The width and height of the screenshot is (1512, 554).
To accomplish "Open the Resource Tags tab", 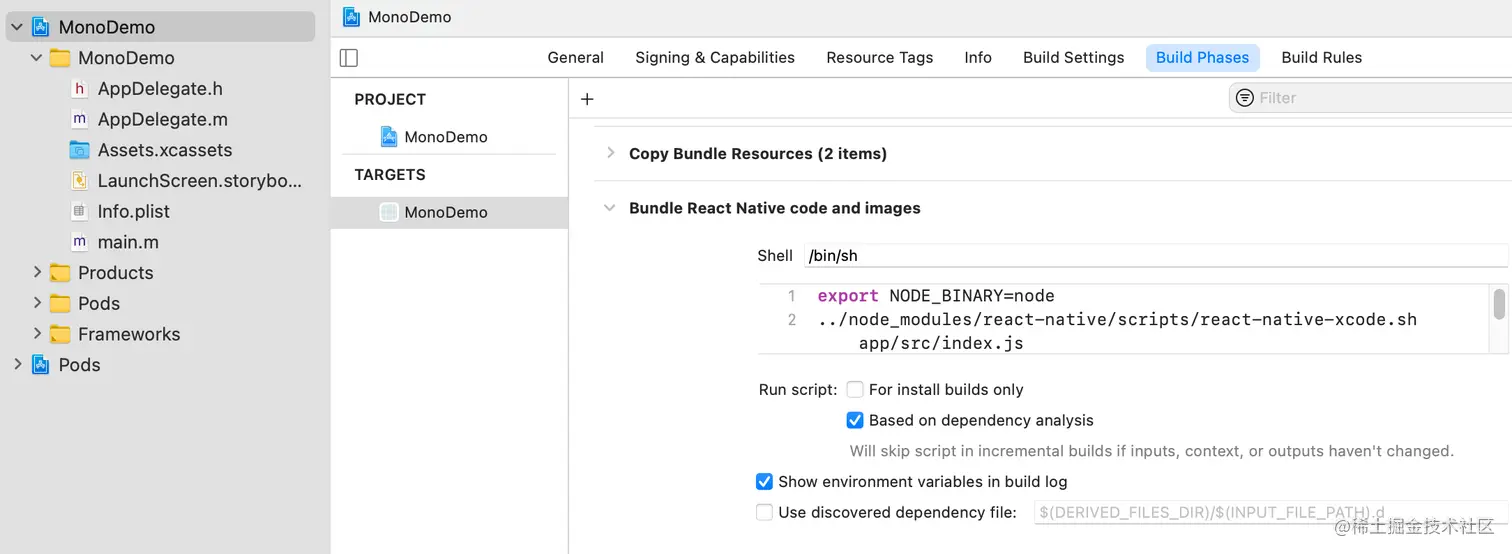I will pyautogui.click(x=880, y=57).
